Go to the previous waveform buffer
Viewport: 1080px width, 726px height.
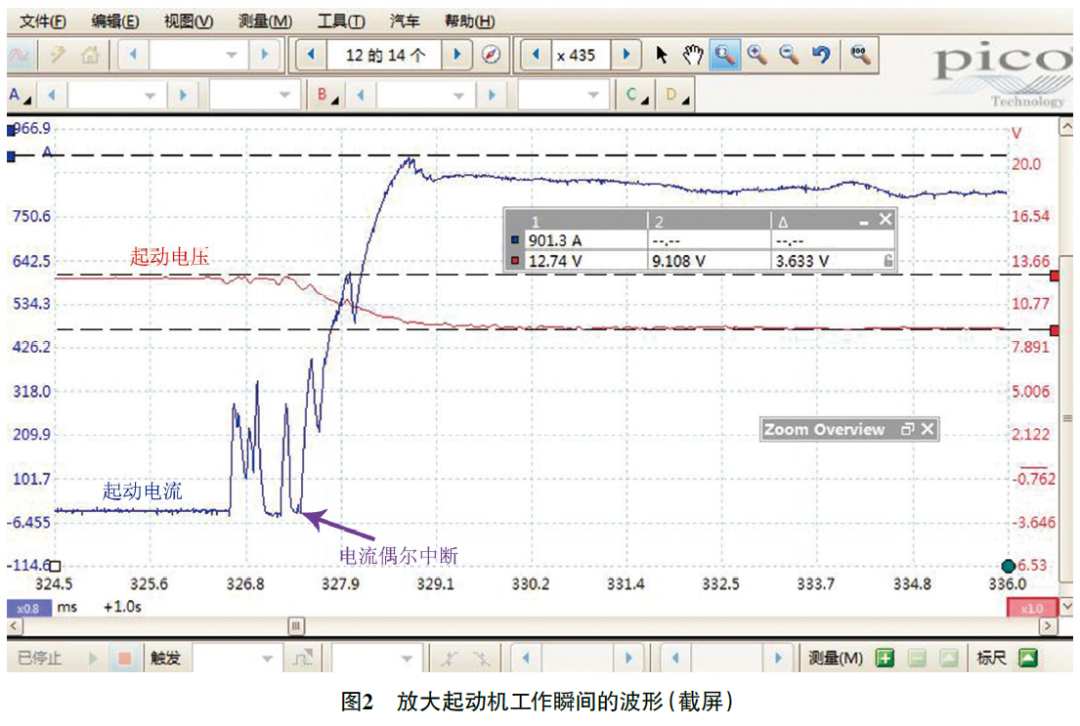(x=311, y=54)
